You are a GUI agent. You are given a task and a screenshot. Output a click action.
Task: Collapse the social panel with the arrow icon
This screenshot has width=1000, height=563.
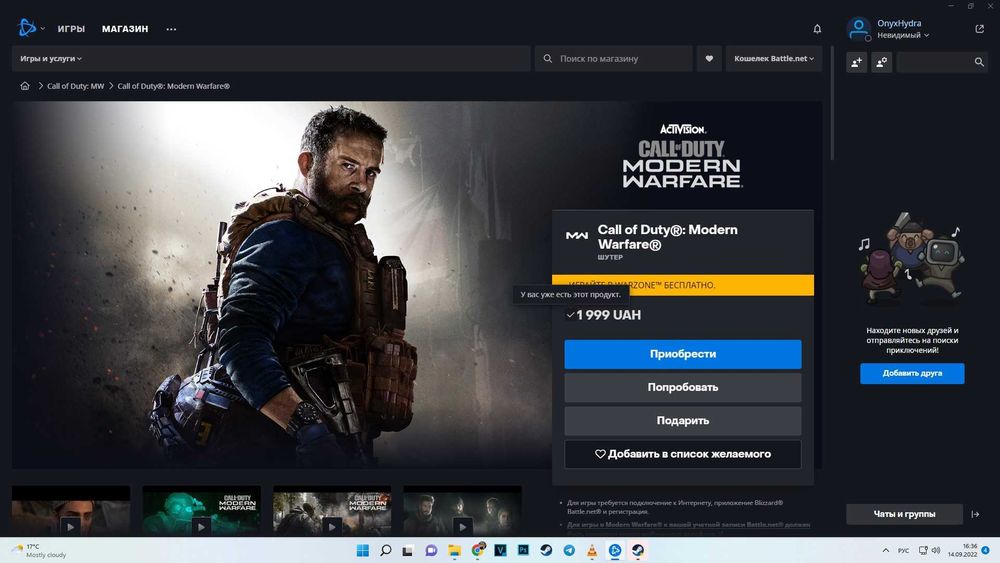pyautogui.click(x=975, y=514)
